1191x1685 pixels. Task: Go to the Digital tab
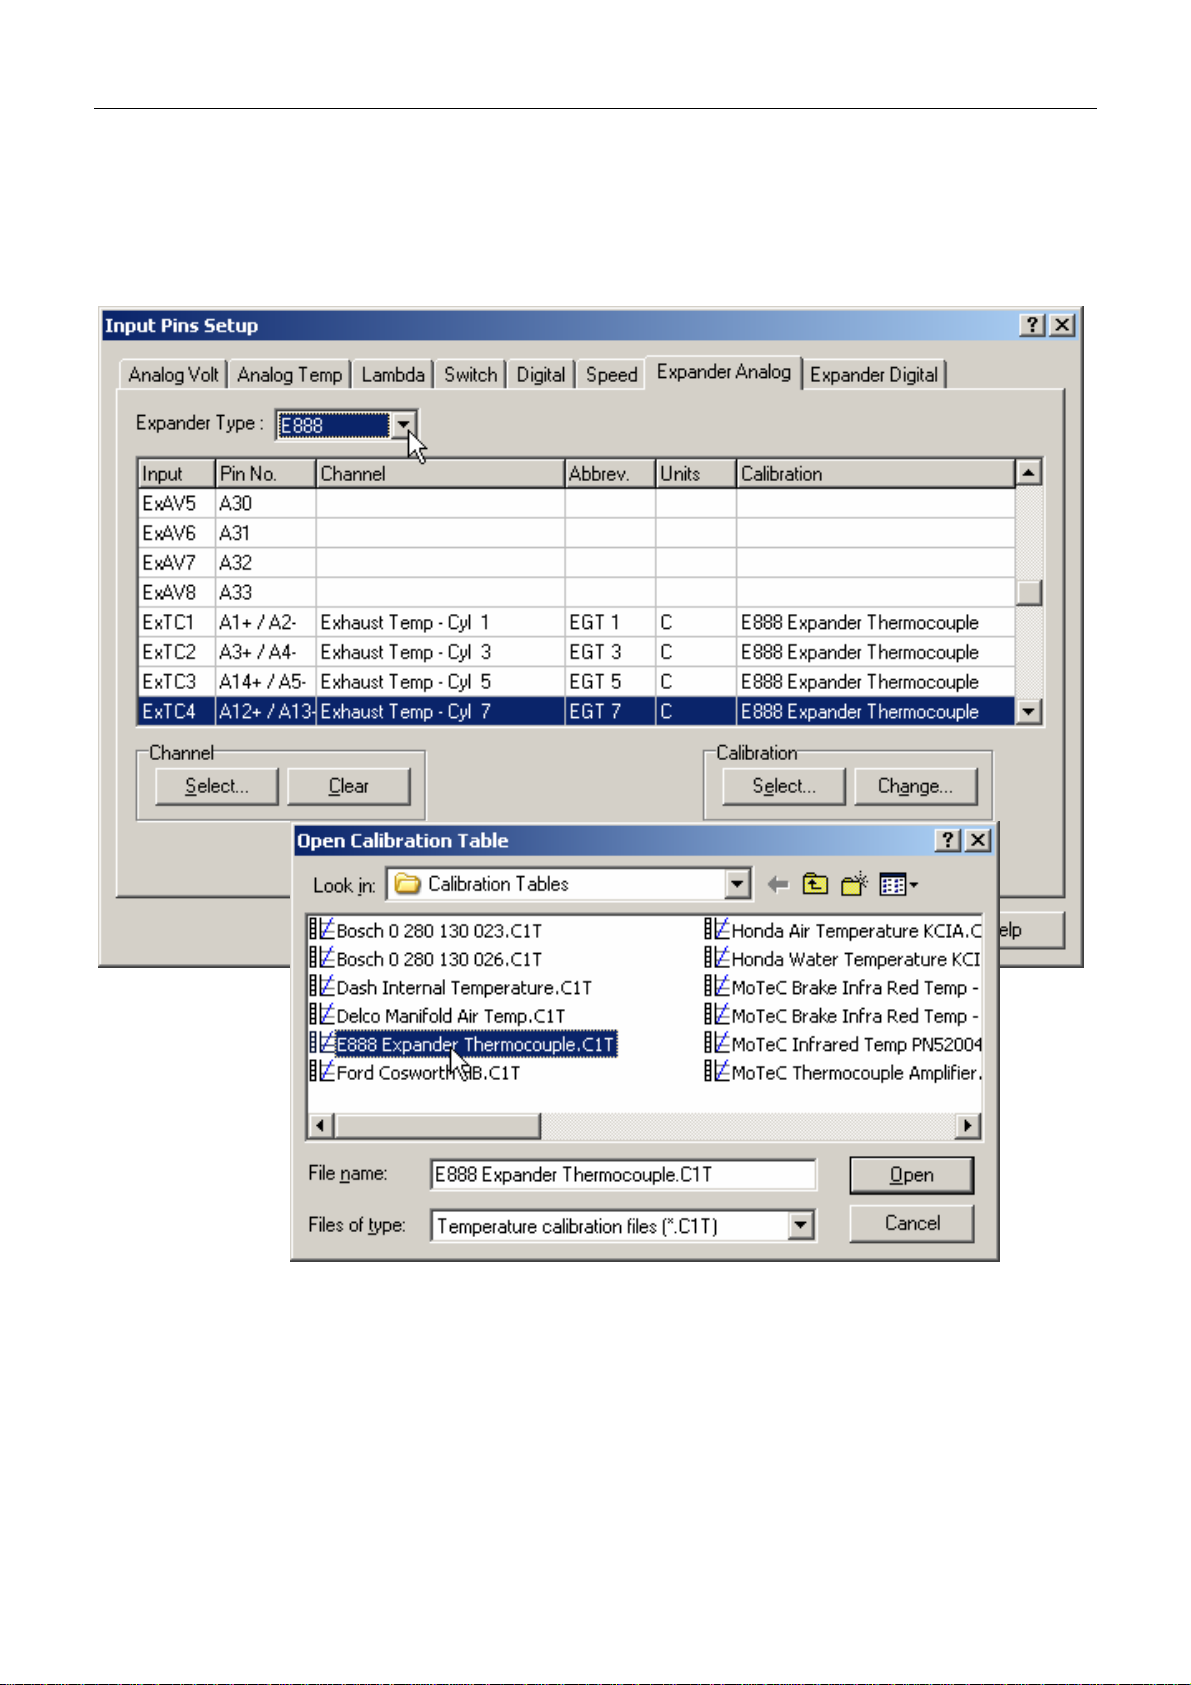tap(541, 375)
